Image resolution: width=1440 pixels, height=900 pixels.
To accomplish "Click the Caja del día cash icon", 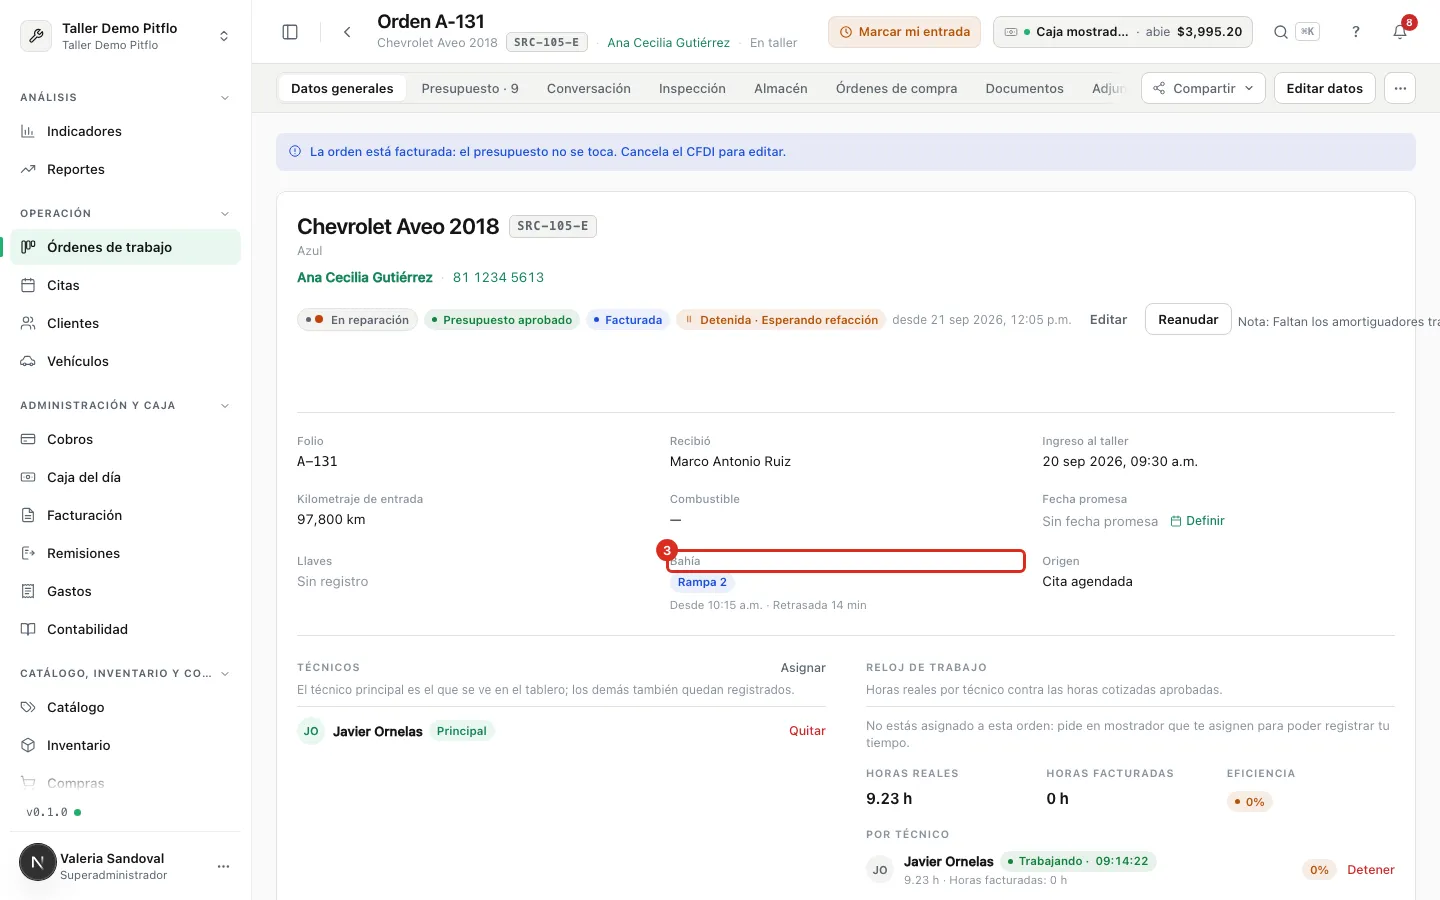I will tap(28, 477).
